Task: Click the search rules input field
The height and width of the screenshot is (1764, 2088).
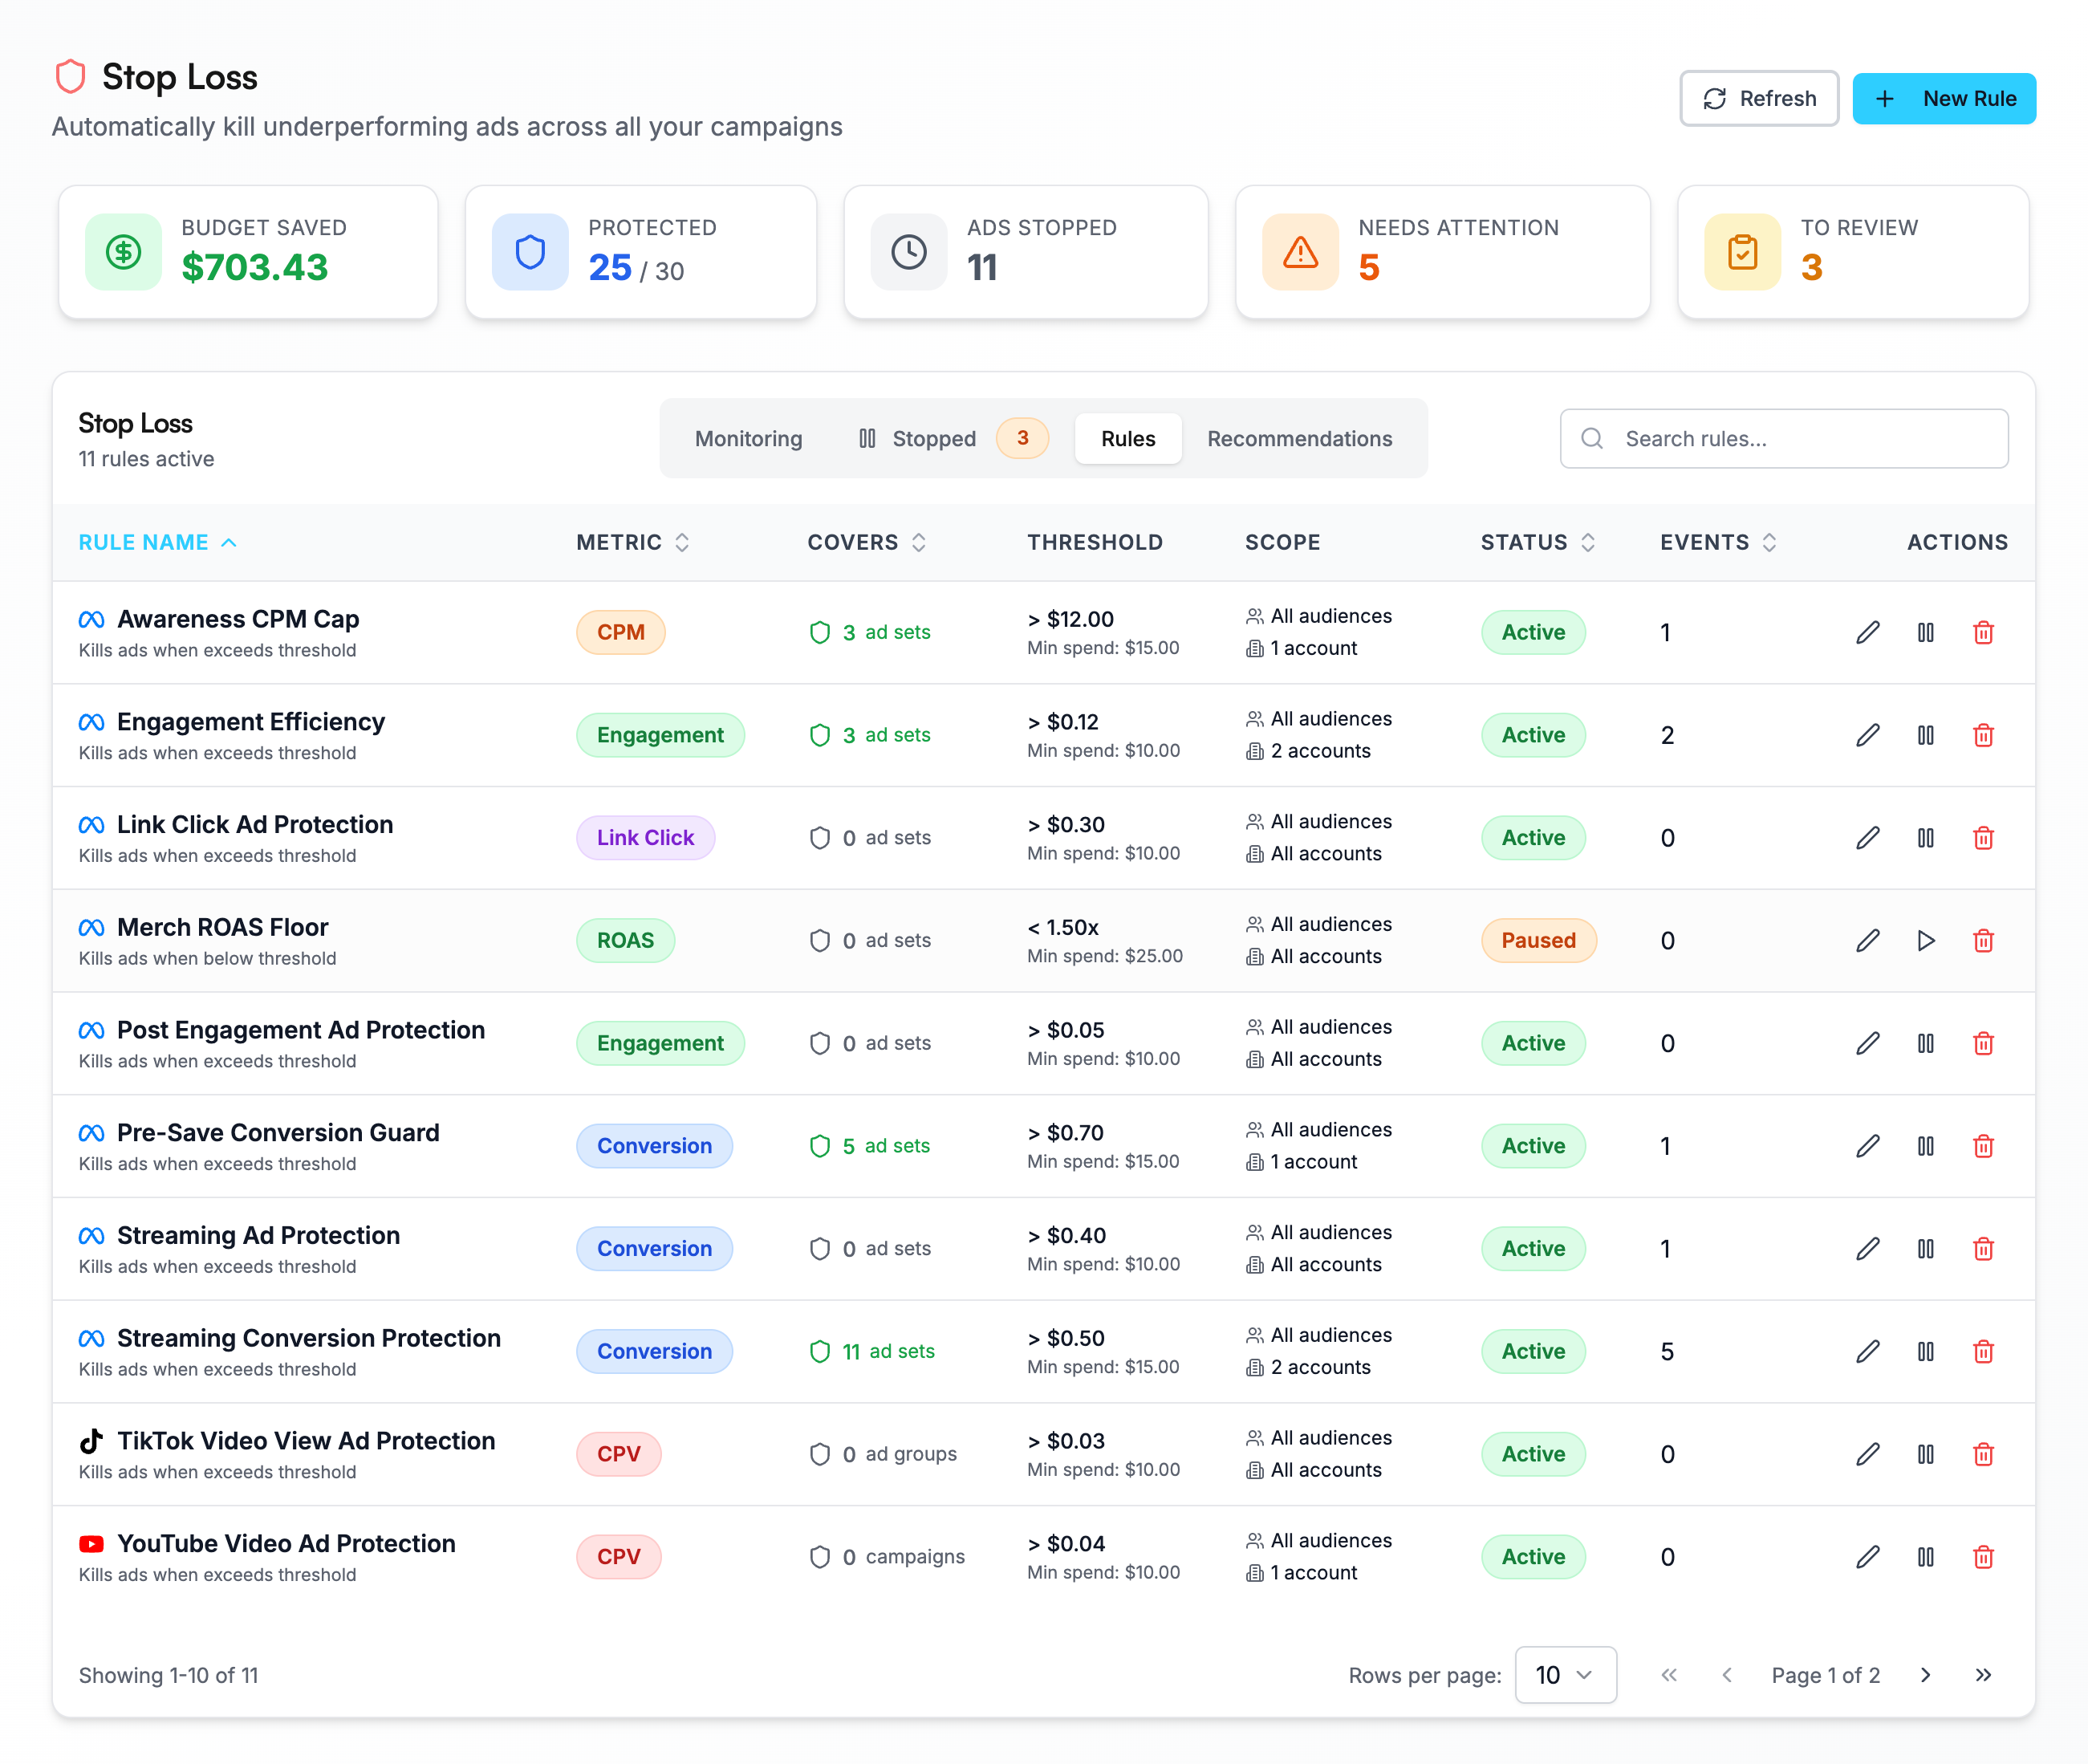Action: (1784, 438)
